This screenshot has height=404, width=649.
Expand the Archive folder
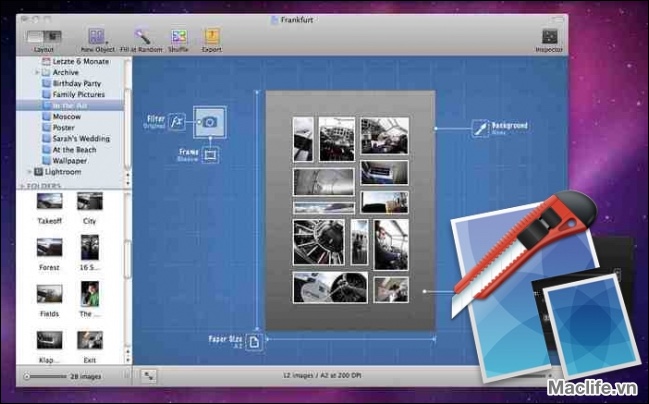tap(37, 72)
